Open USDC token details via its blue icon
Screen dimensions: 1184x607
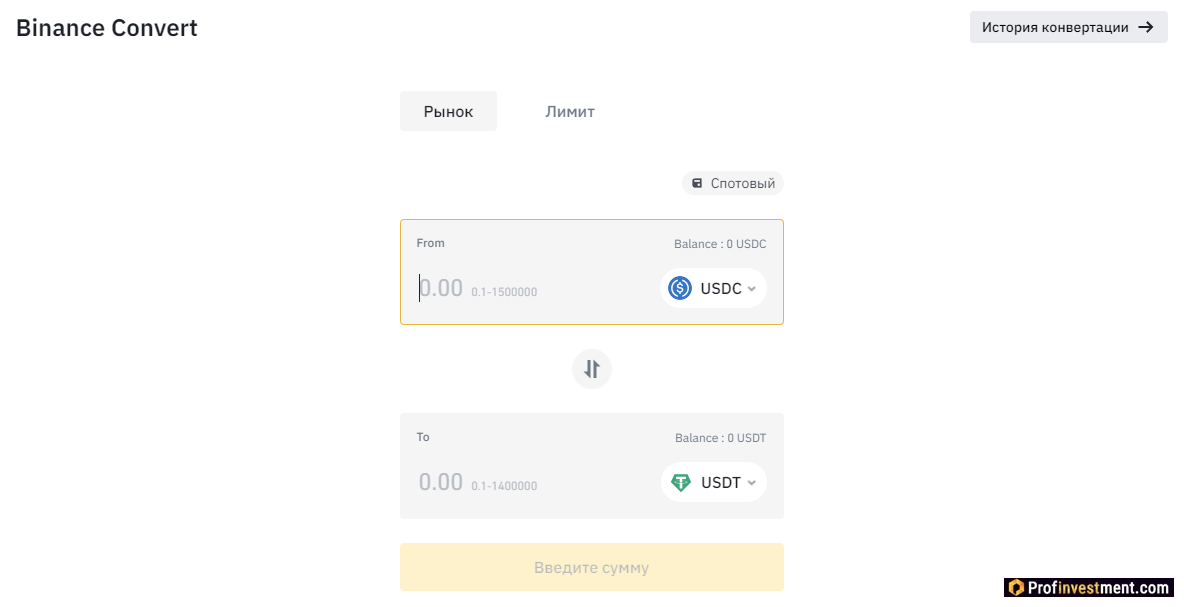pyautogui.click(x=678, y=287)
